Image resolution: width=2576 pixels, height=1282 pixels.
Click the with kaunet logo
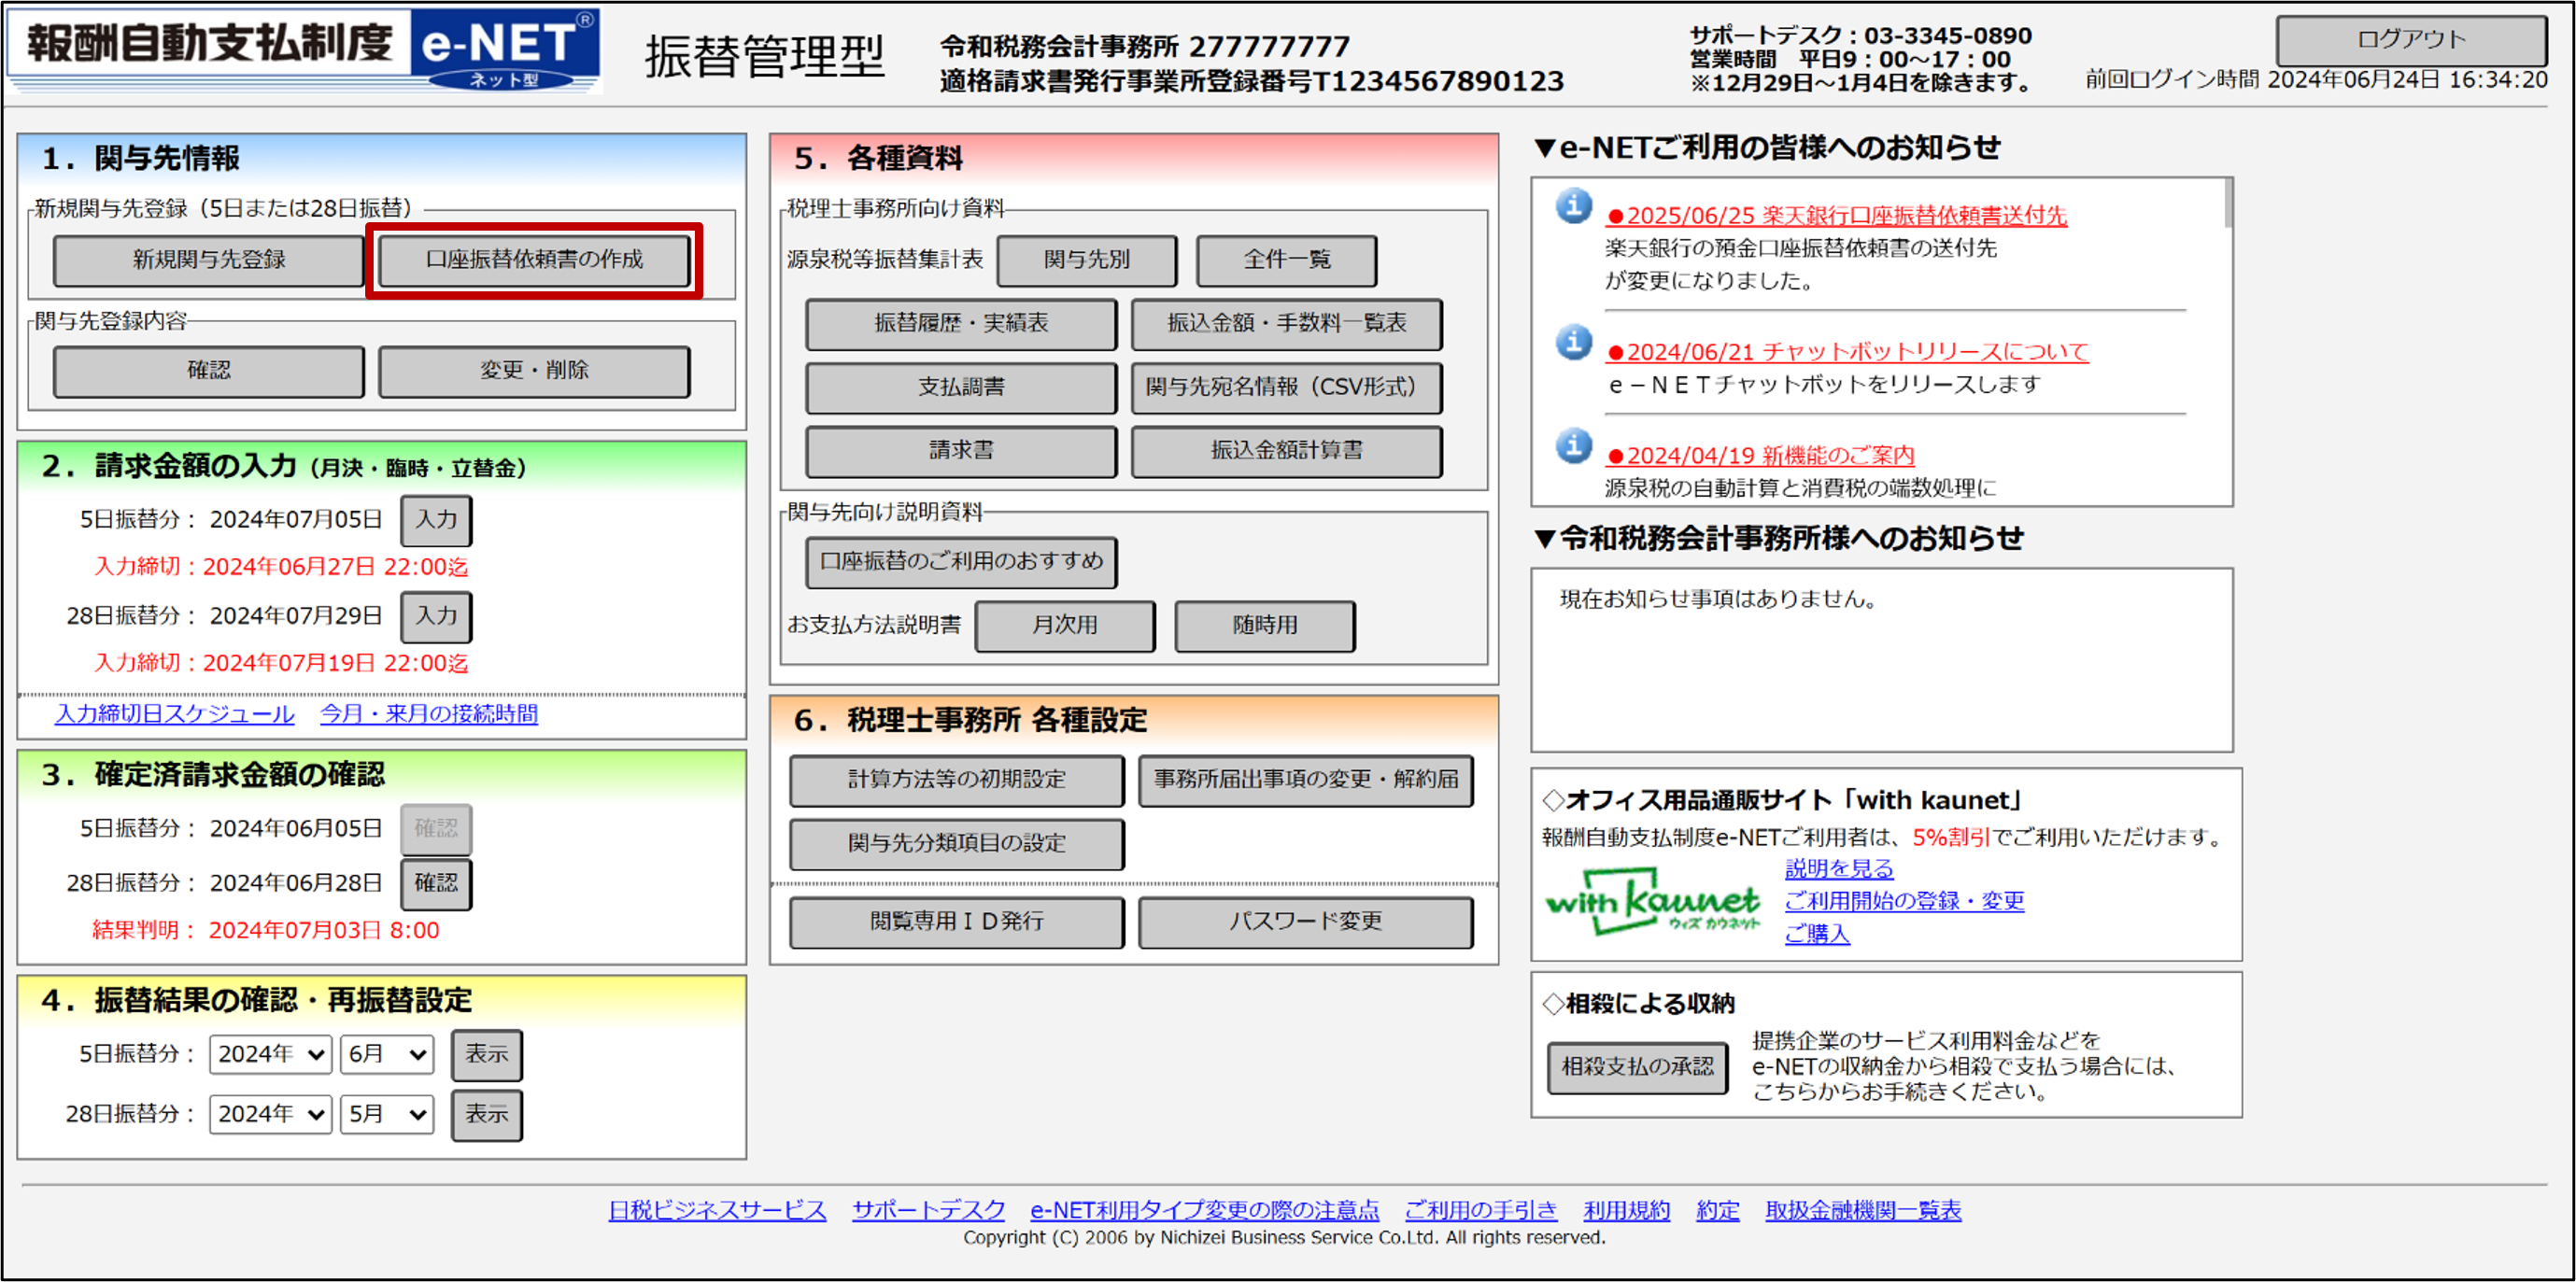point(1651,903)
